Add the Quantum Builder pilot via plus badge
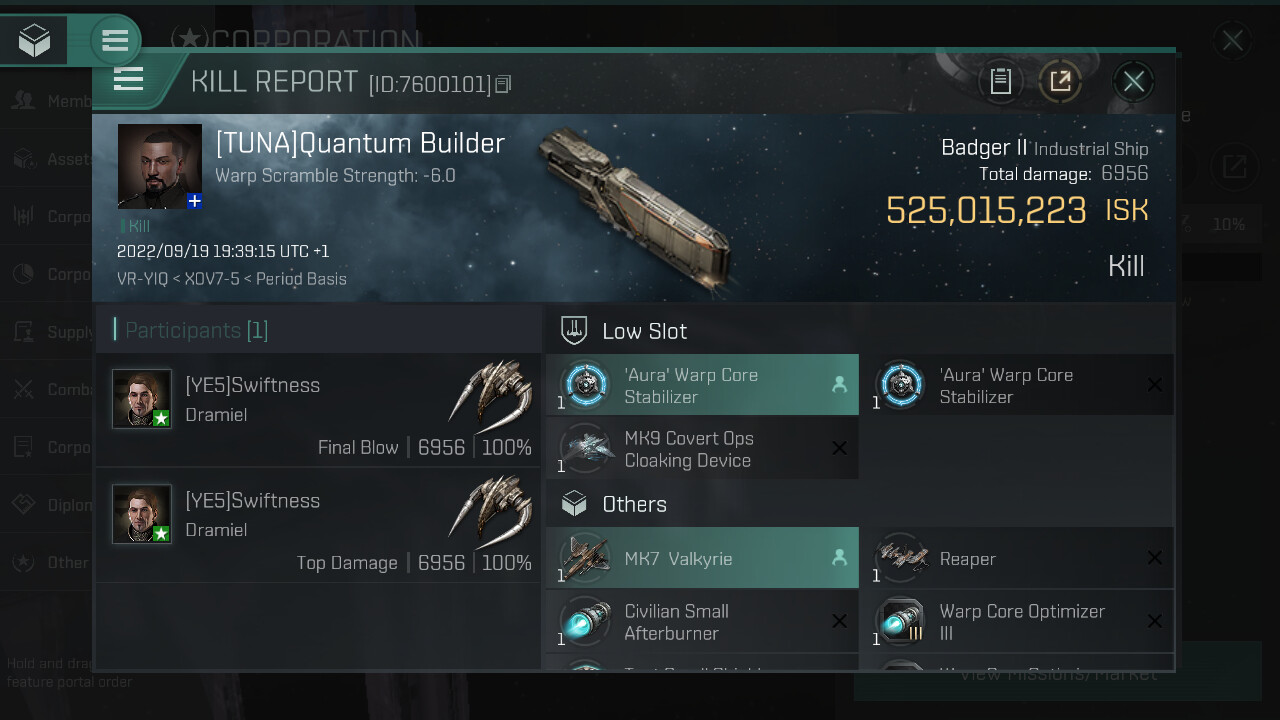Screen dimensions: 1280x720 [195, 201]
